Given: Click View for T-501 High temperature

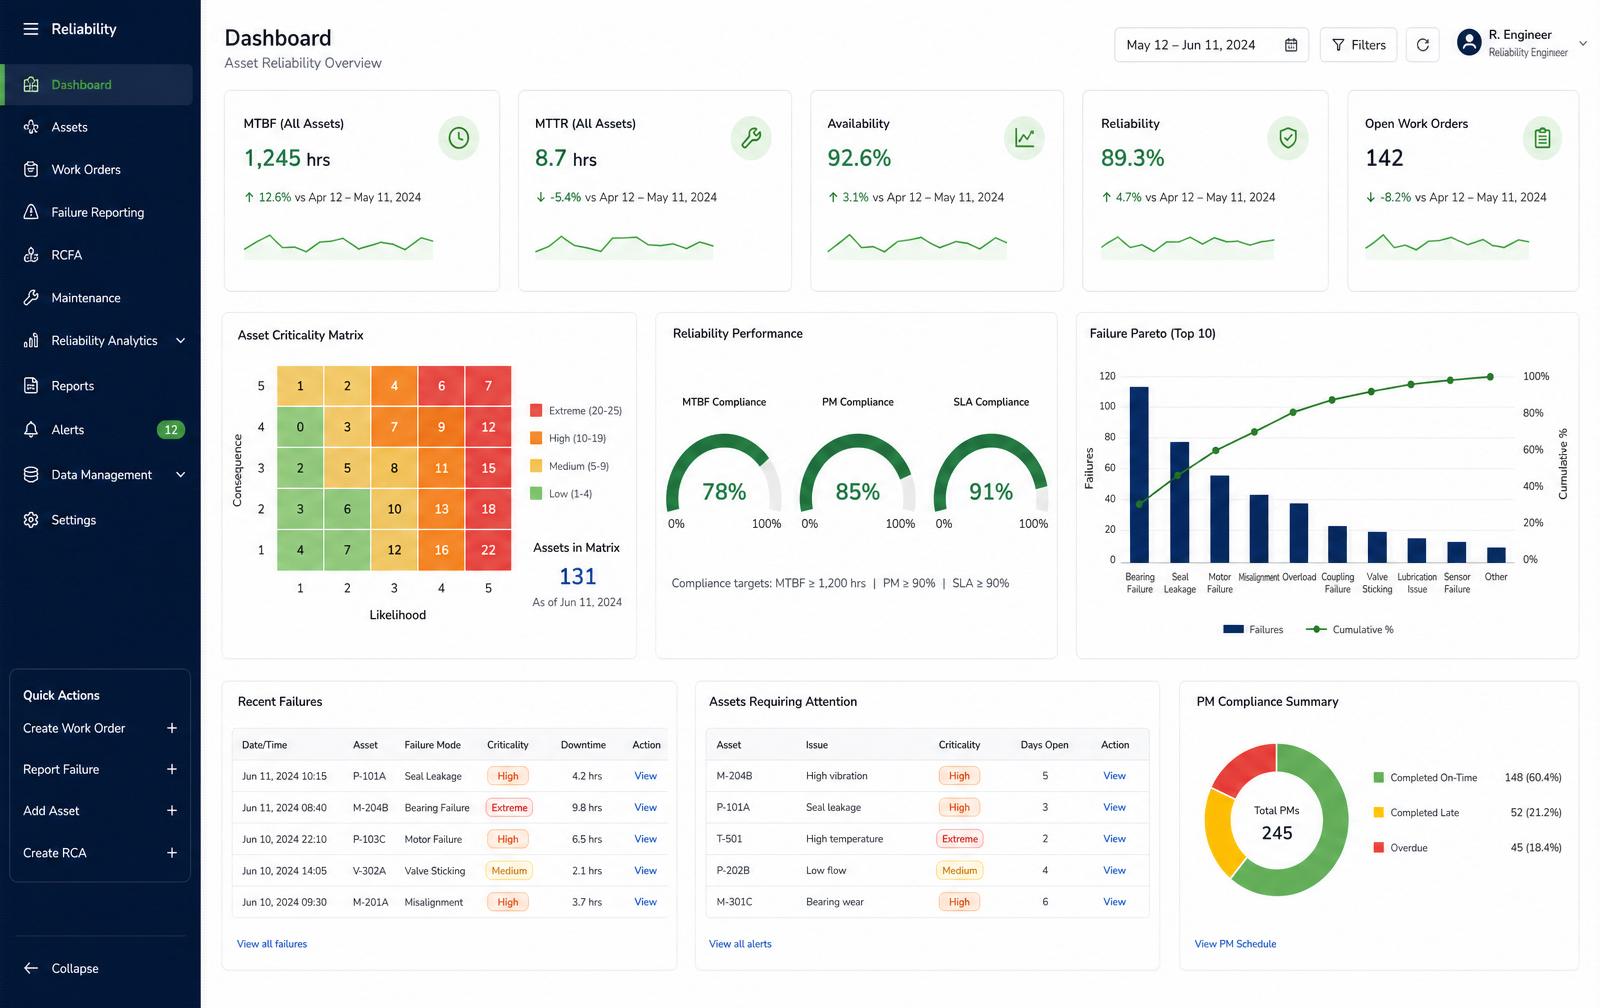Looking at the screenshot, I should tap(1114, 839).
